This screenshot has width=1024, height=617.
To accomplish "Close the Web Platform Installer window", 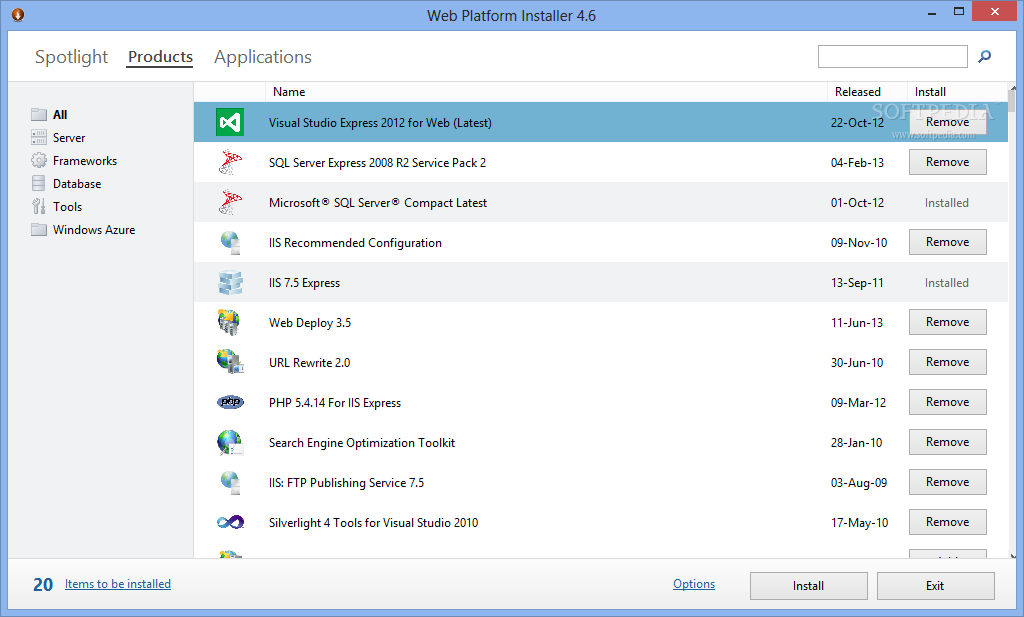I will pos(995,11).
